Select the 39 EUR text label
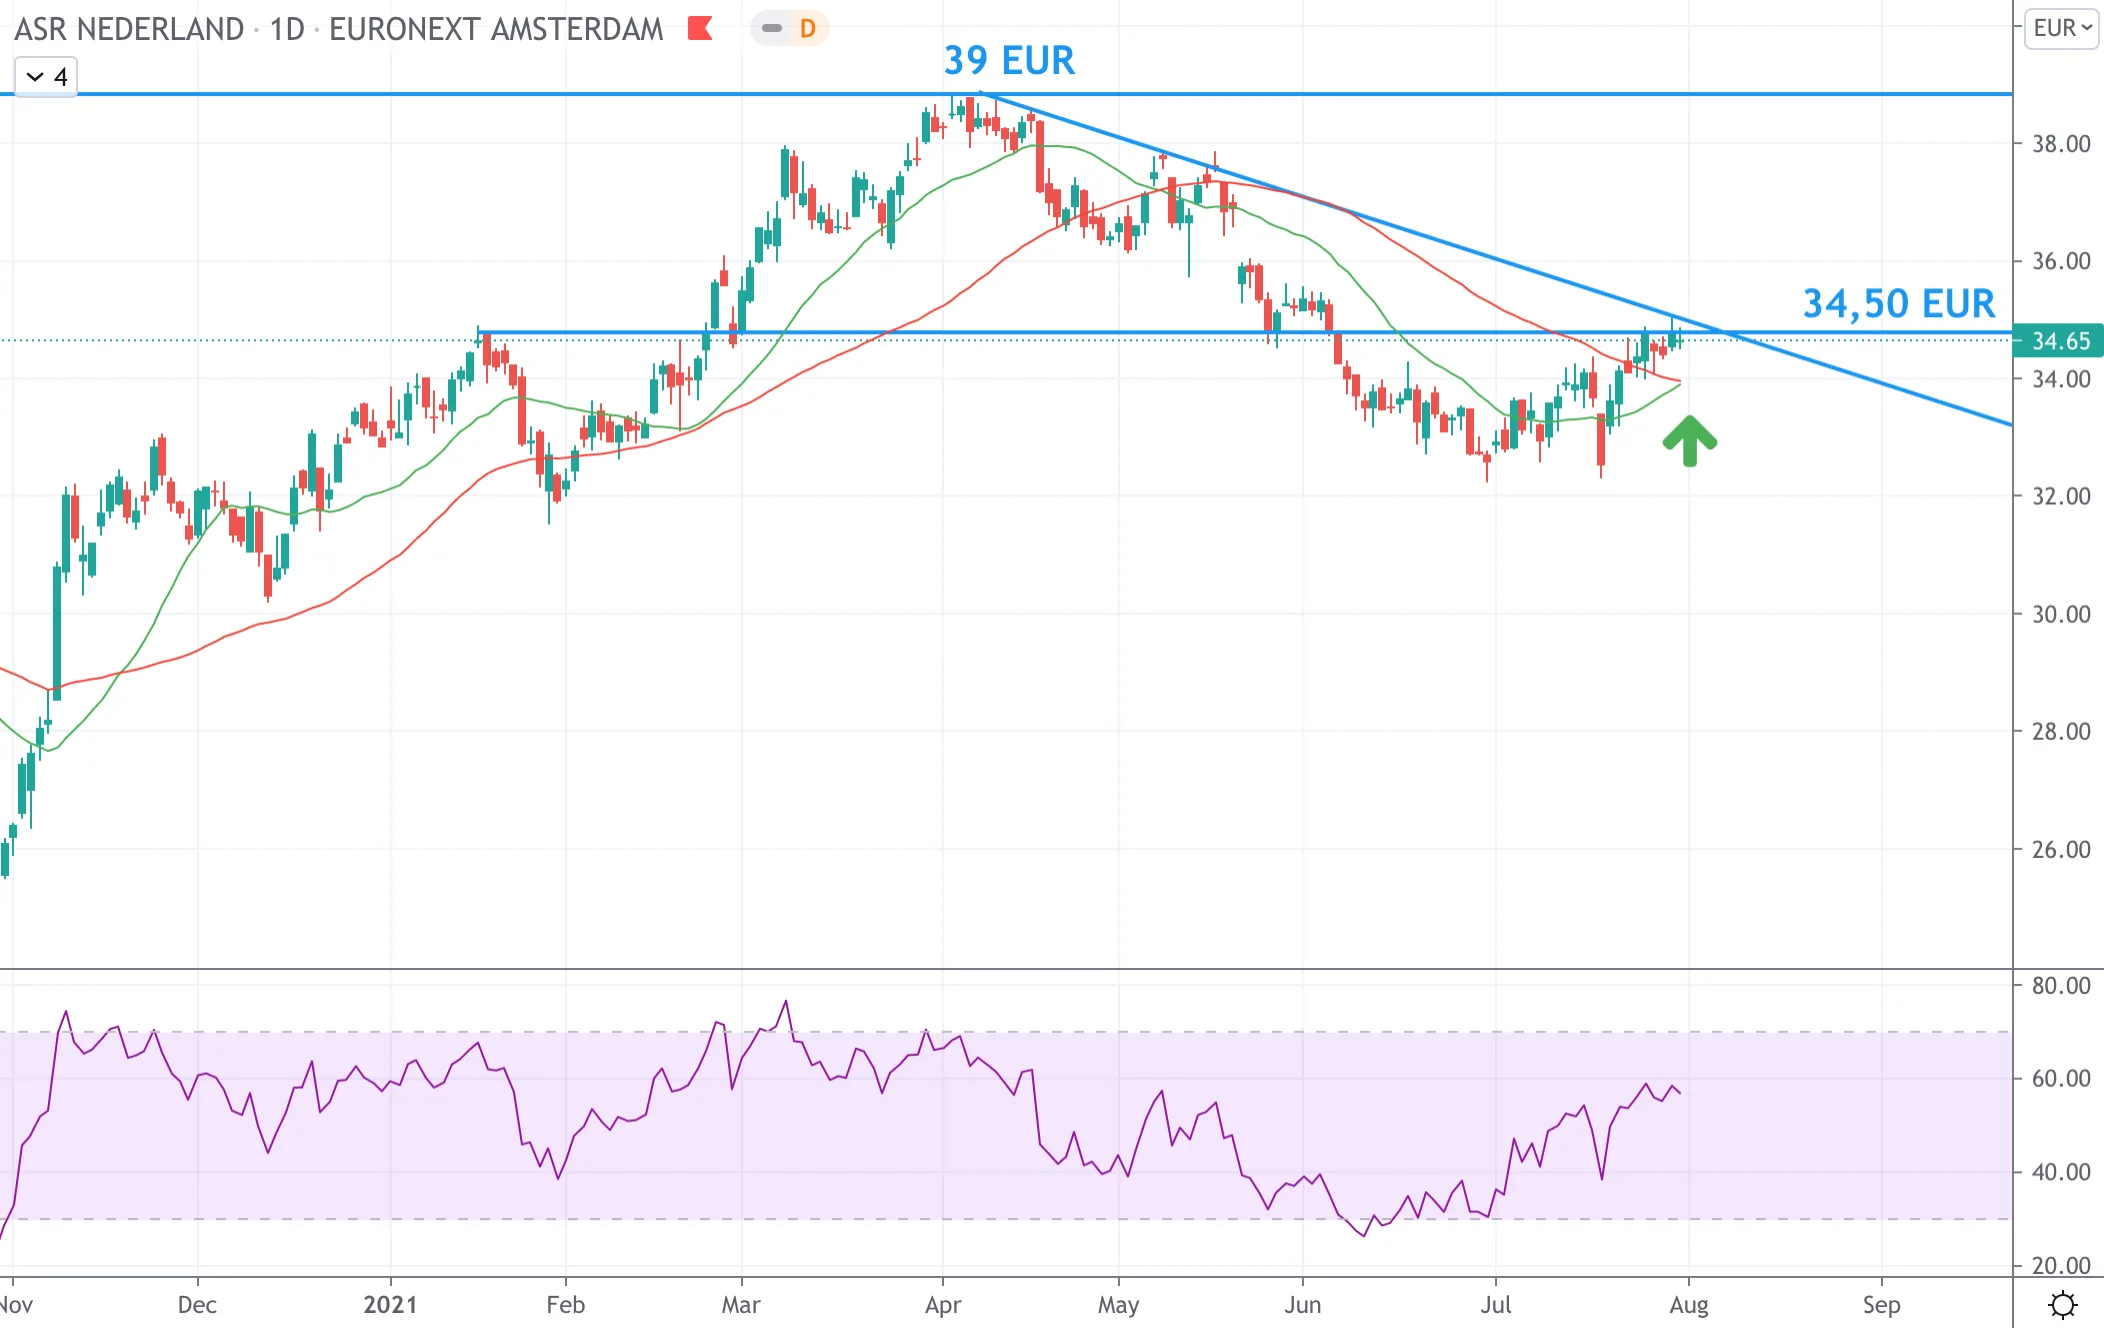Image resolution: width=2104 pixels, height=1328 pixels. click(1009, 61)
